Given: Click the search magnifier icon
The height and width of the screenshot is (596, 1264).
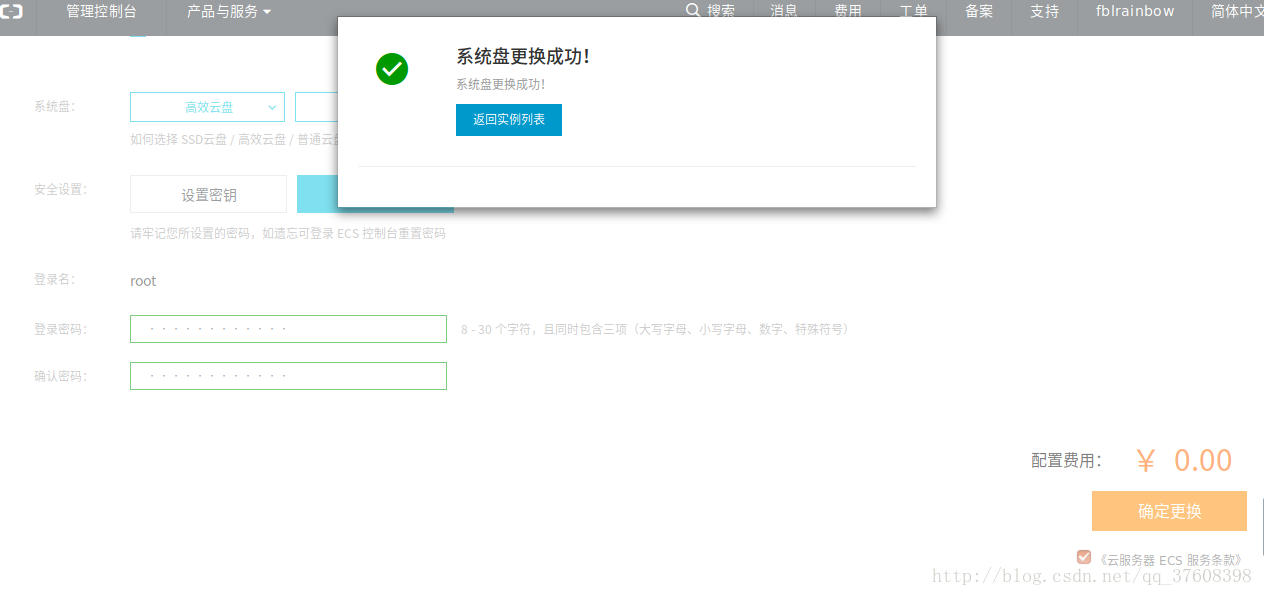Looking at the screenshot, I should coord(692,10).
